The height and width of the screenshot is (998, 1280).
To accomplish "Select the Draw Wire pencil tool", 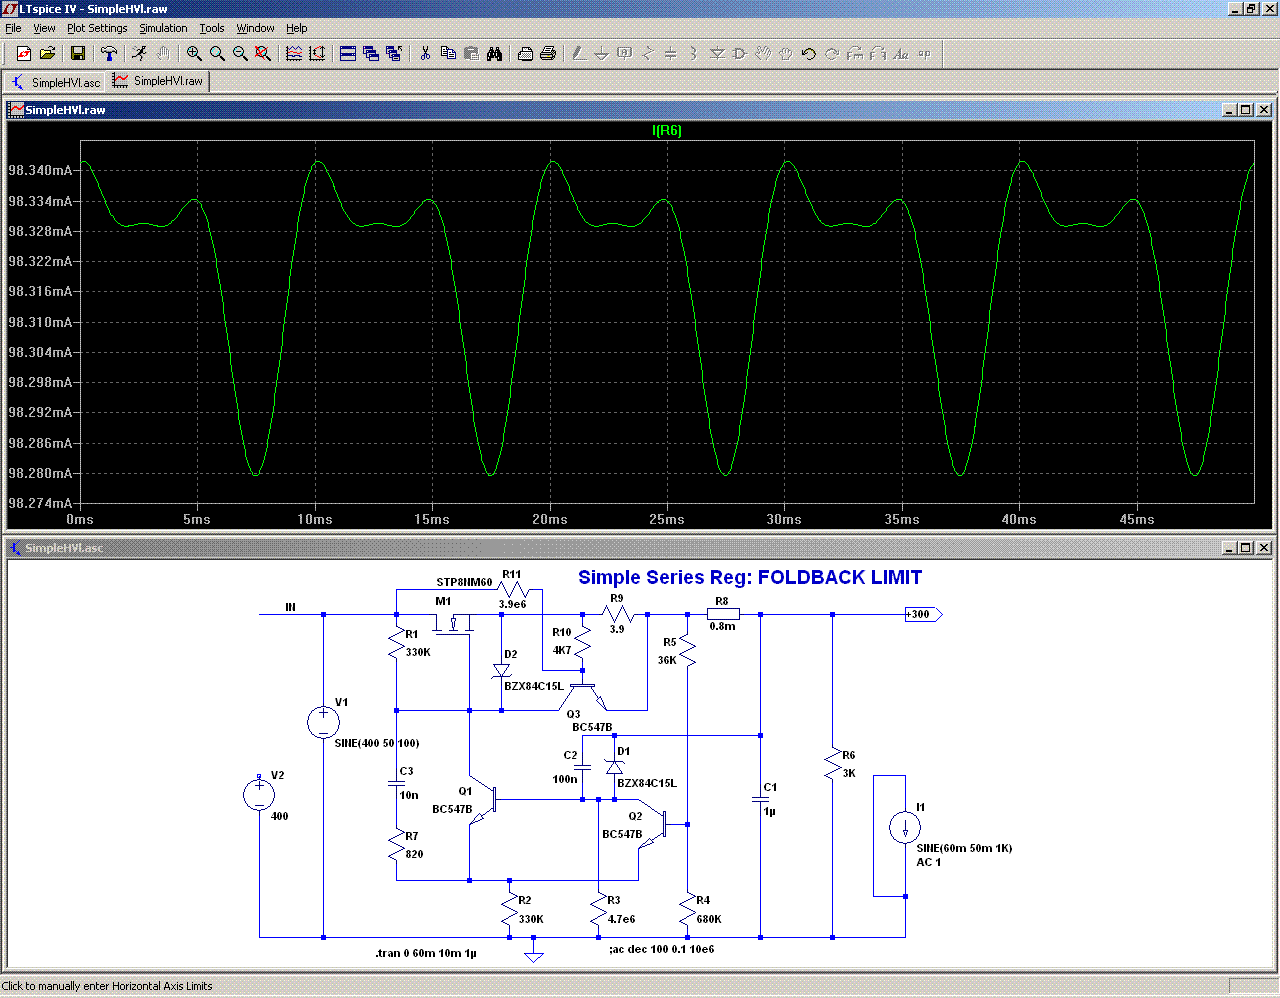I will tap(579, 53).
